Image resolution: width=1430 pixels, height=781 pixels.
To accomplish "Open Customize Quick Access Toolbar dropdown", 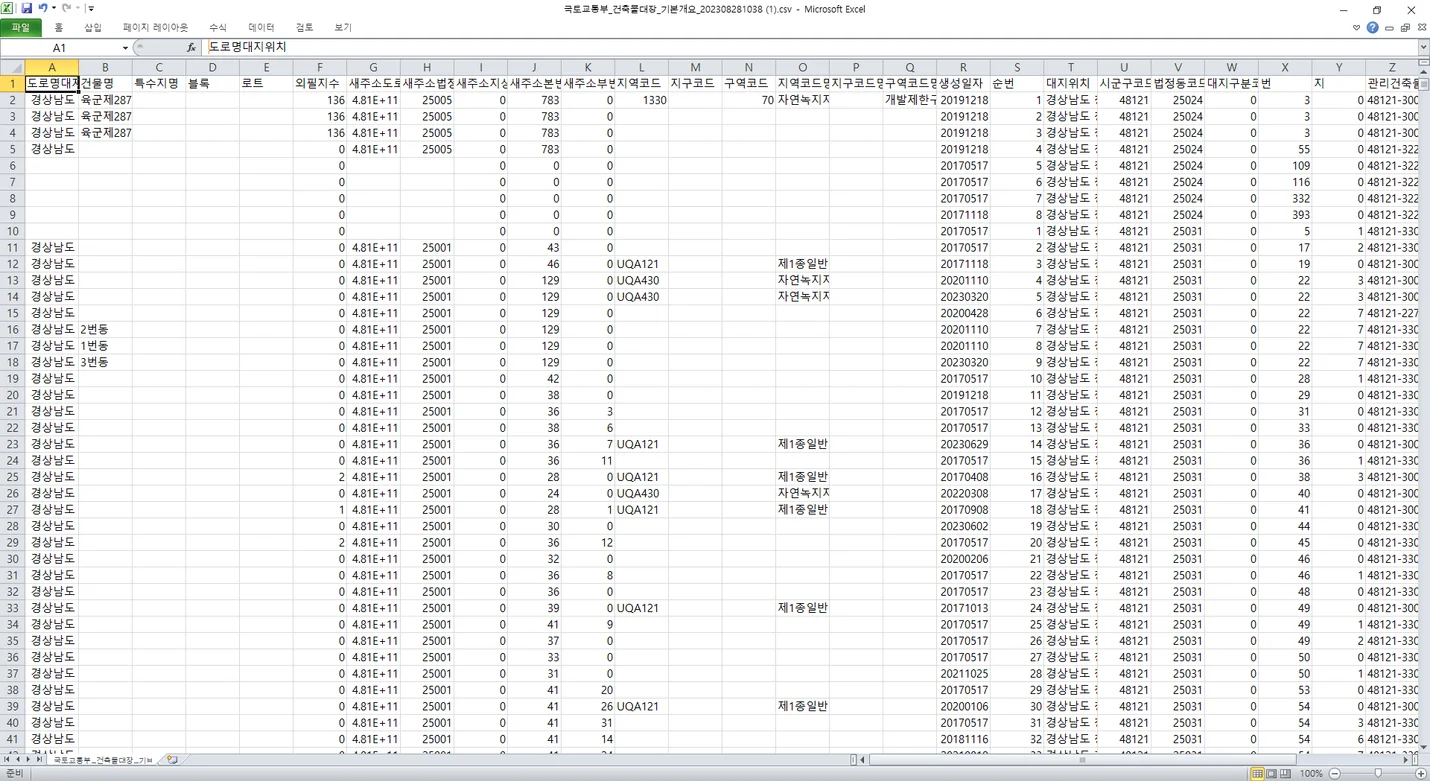I will [x=91, y=9].
